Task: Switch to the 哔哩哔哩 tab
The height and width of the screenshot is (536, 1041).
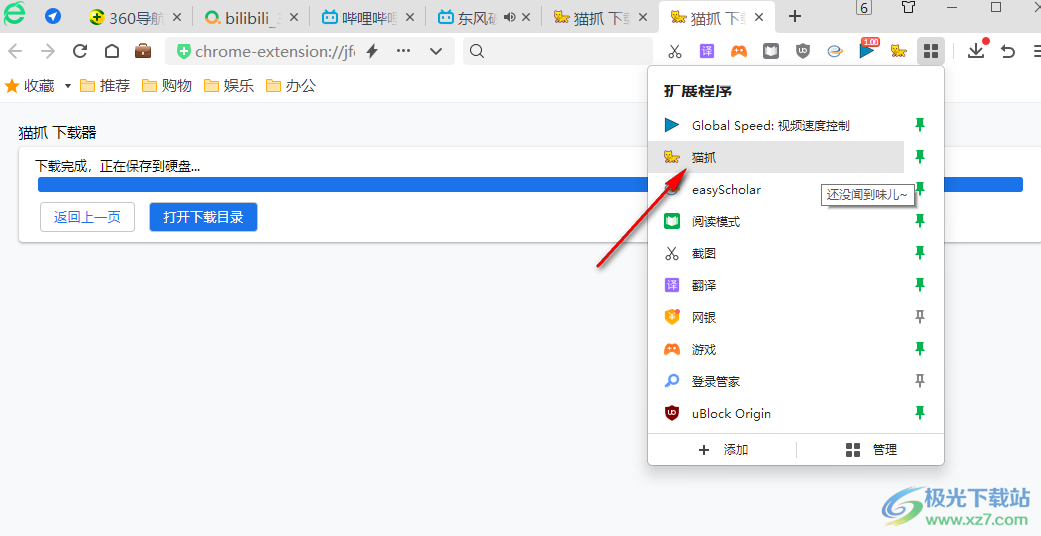Action: click(x=367, y=18)
